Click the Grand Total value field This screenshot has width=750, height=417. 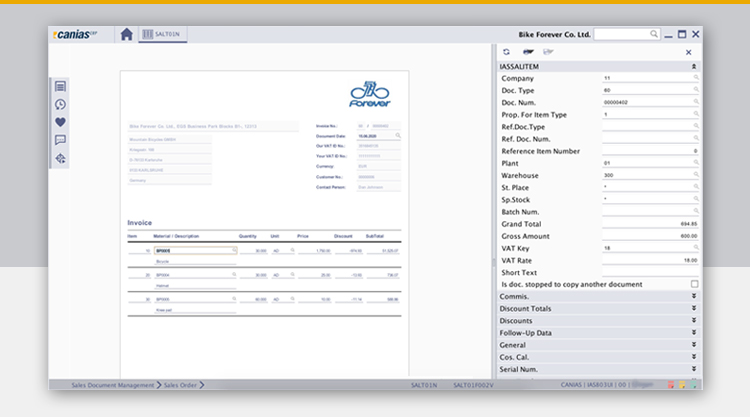[650, 224]
